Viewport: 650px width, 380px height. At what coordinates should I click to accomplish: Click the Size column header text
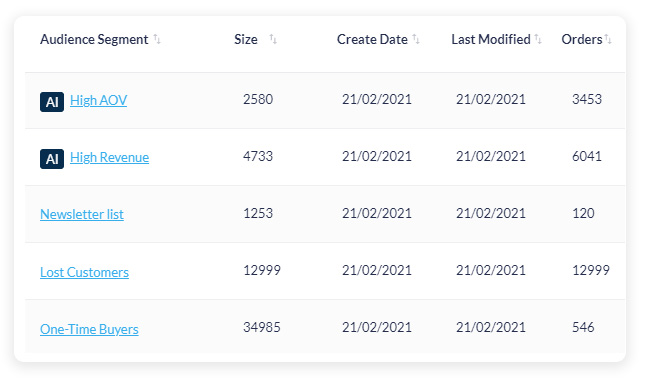click(x=246, y=39)
